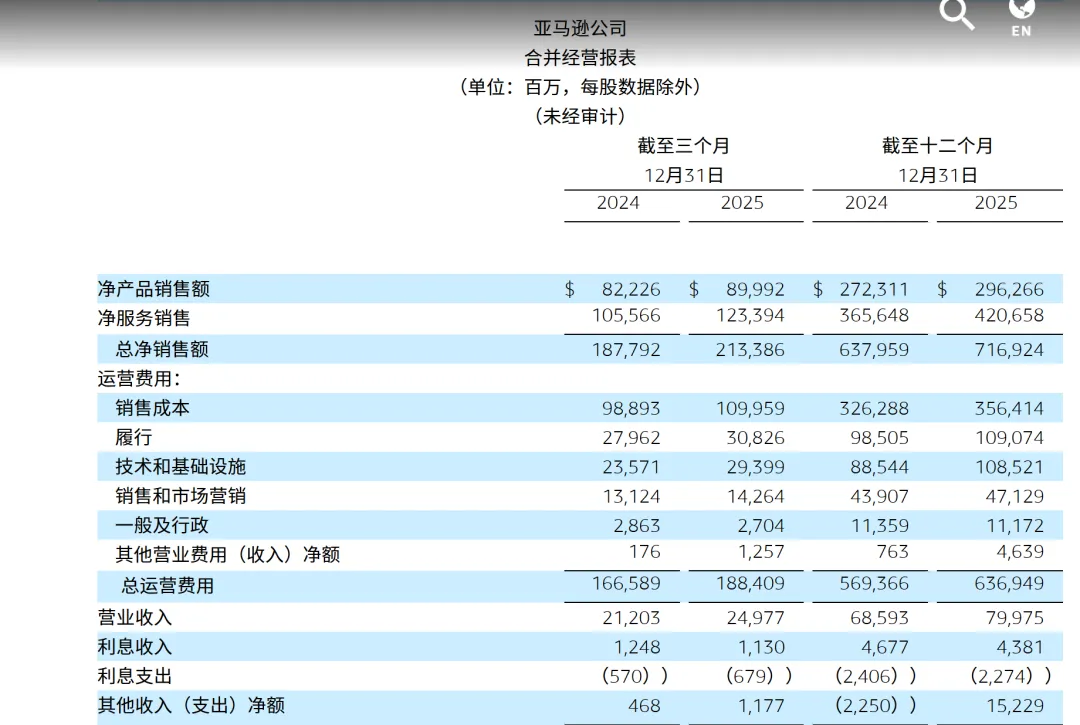Image resolution: width=1080 pixels, height=725 pixels.
Task: Click the 合并经营报表 heading
Action: [x=581, y=56]
